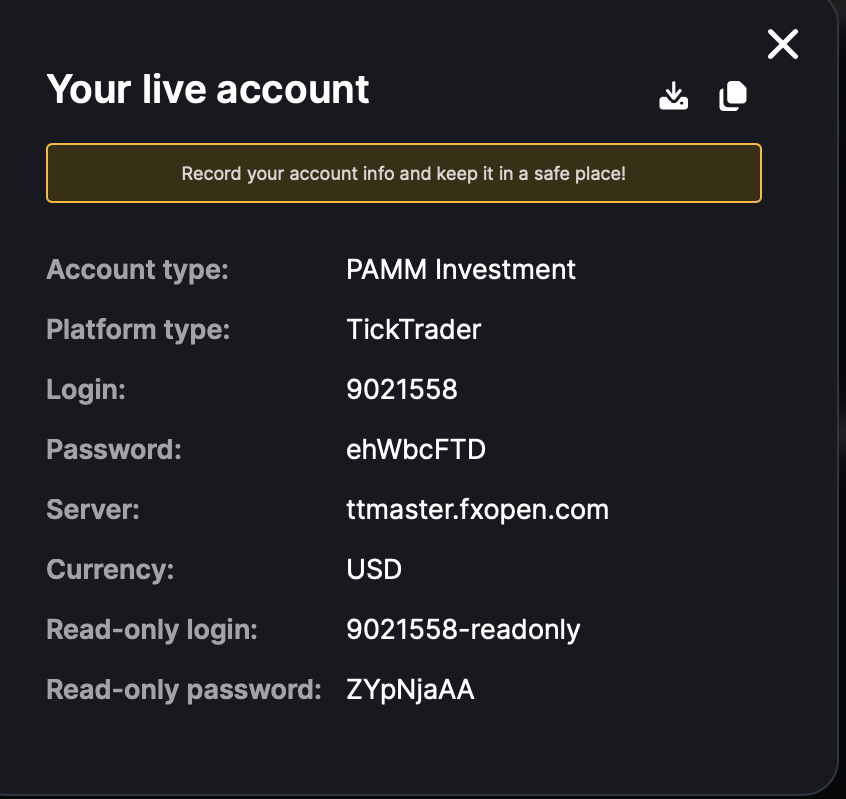Close the live account dialog
The width and height of the screenshot is (846, 799).
782,44
